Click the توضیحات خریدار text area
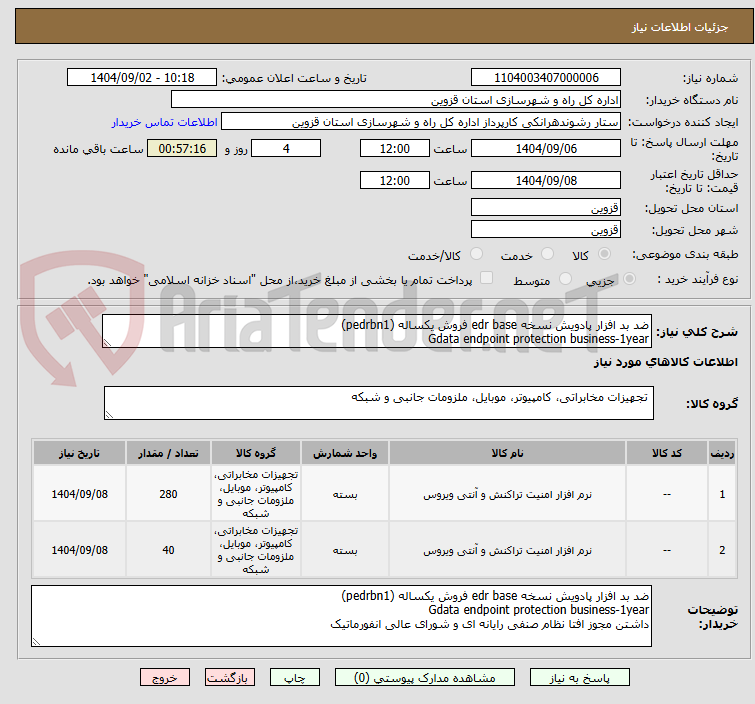 (x=341, y=616)
